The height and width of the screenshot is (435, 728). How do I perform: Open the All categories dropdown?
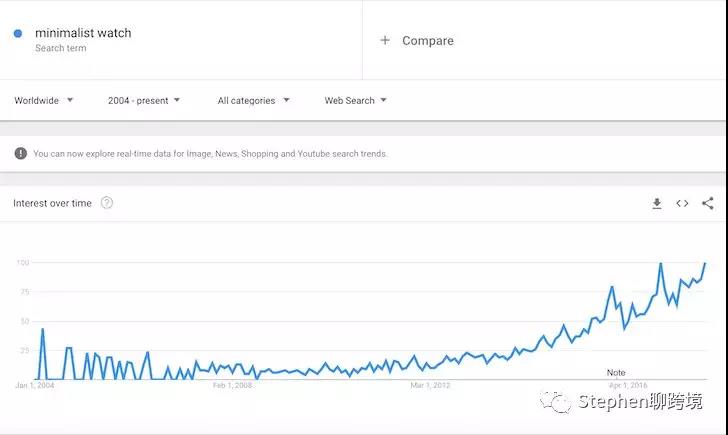254,101
